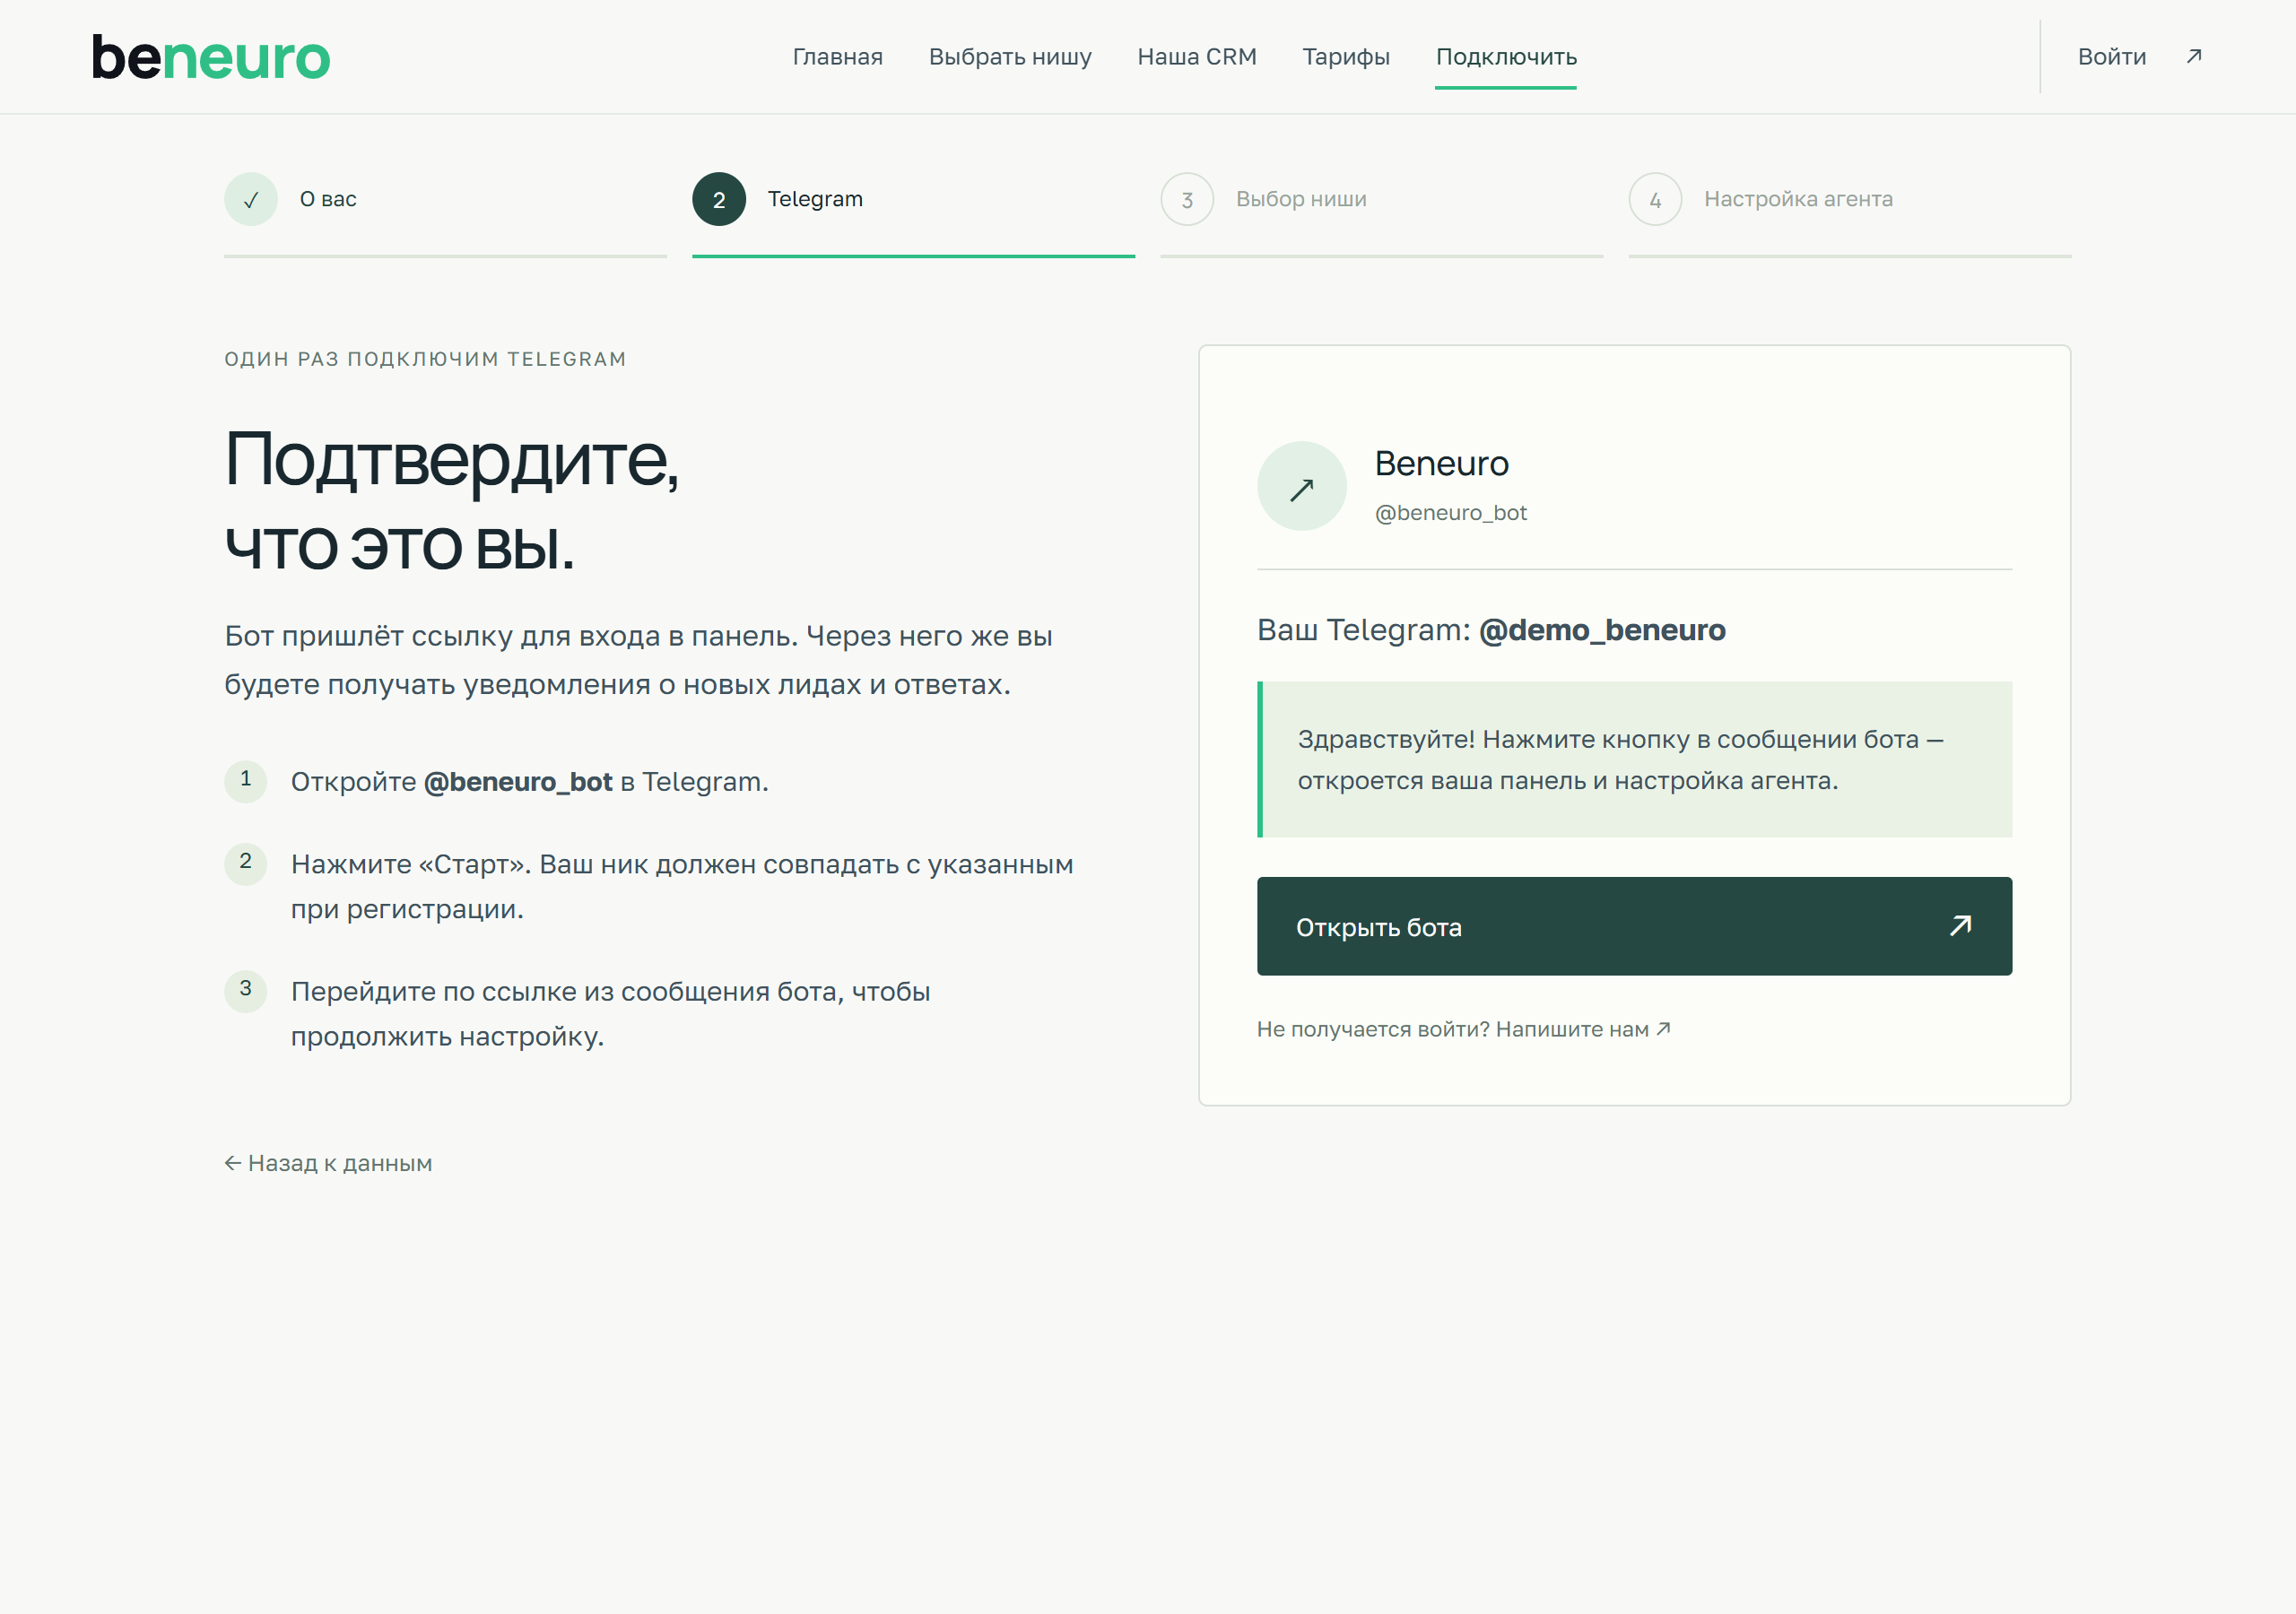
Task: Click the Beneuro bot name
Action: point(1441,464)
